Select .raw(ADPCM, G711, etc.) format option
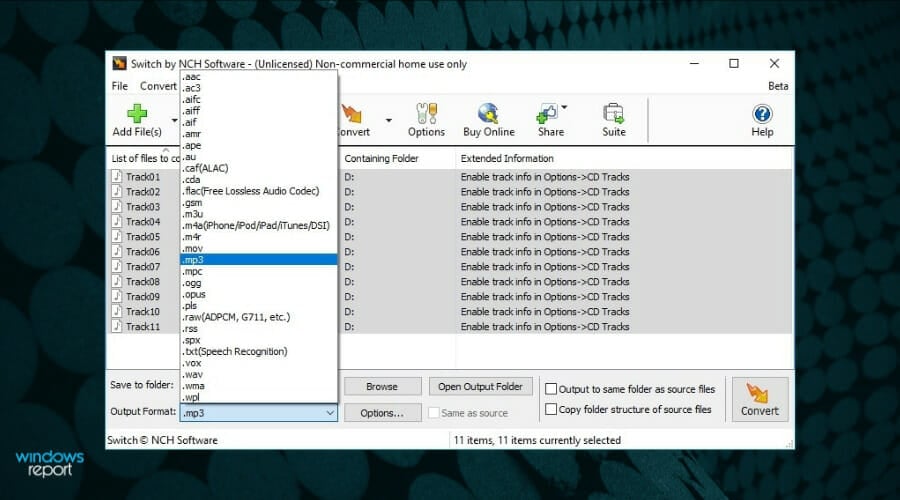 pyautogui.click(x=259, y=317)
